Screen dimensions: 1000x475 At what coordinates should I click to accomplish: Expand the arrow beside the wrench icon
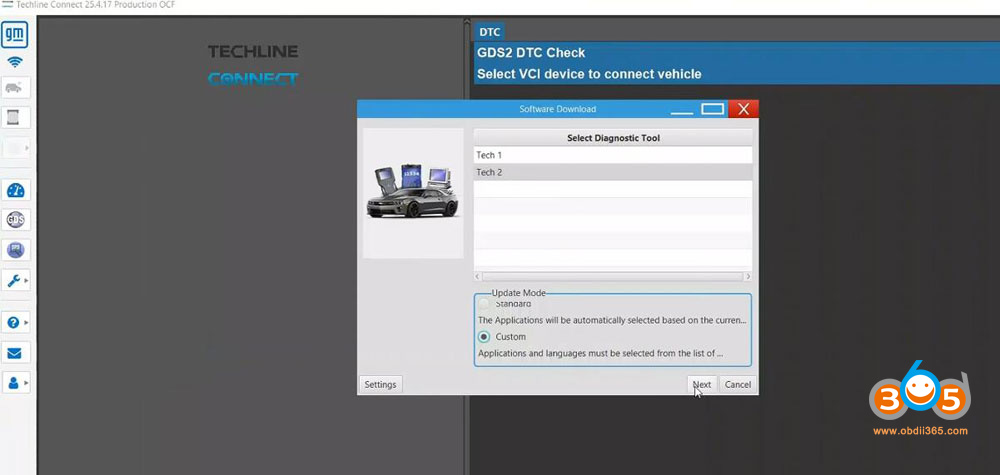point(26,280)
